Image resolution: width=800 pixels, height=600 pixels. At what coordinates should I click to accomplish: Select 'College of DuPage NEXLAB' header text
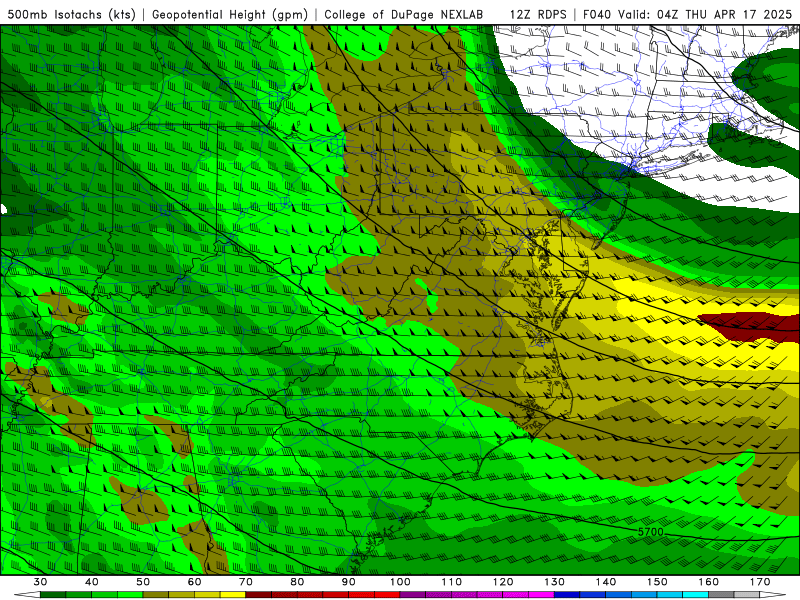coord(404,15)
